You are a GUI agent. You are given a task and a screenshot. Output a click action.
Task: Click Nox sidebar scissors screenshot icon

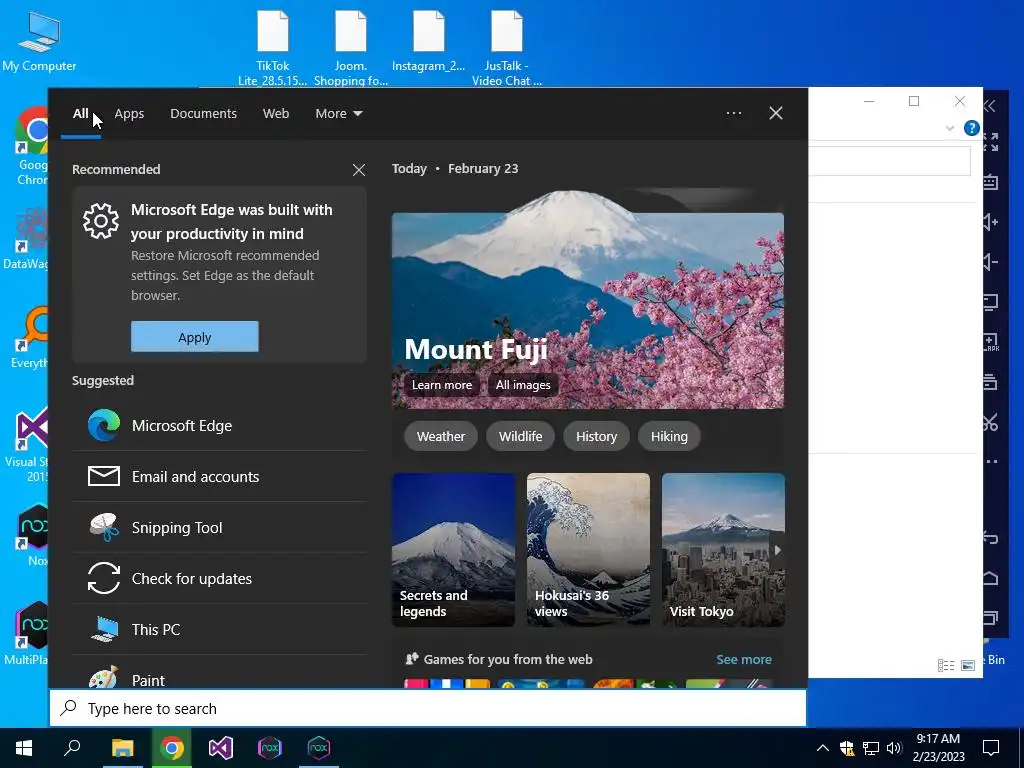[990, 422]
